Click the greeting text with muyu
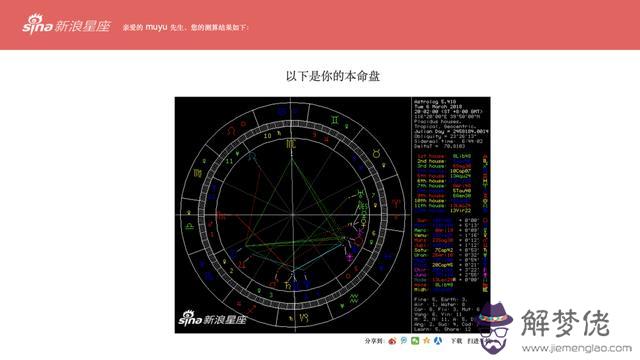The image size is (640, 360). (186, 27)
